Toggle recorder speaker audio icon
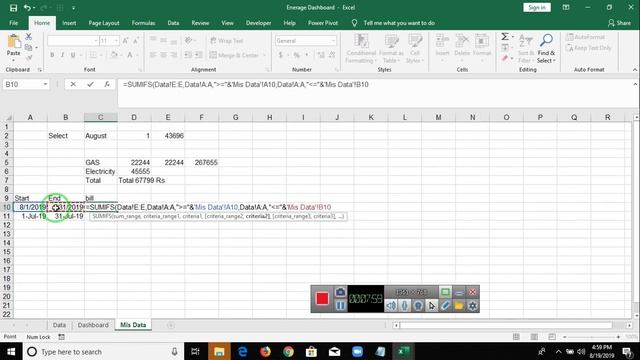640x360 pixels. (391, 305)
